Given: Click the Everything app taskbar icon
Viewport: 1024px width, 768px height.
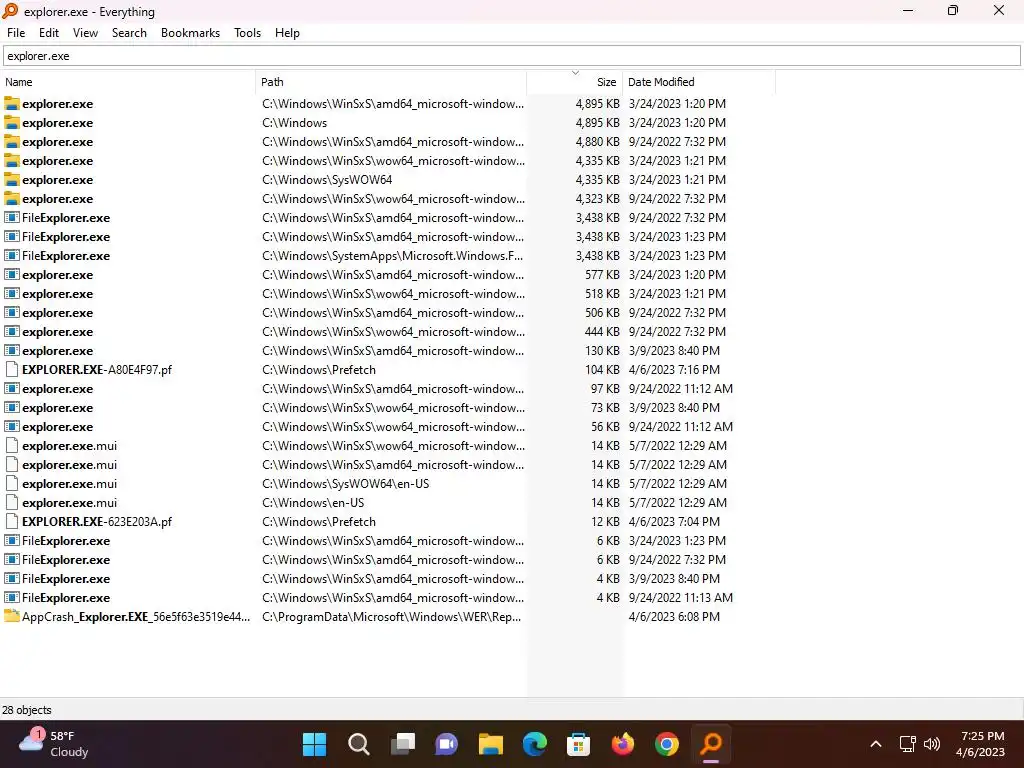Looking at the screenshot, I should (x=711, y=744).
